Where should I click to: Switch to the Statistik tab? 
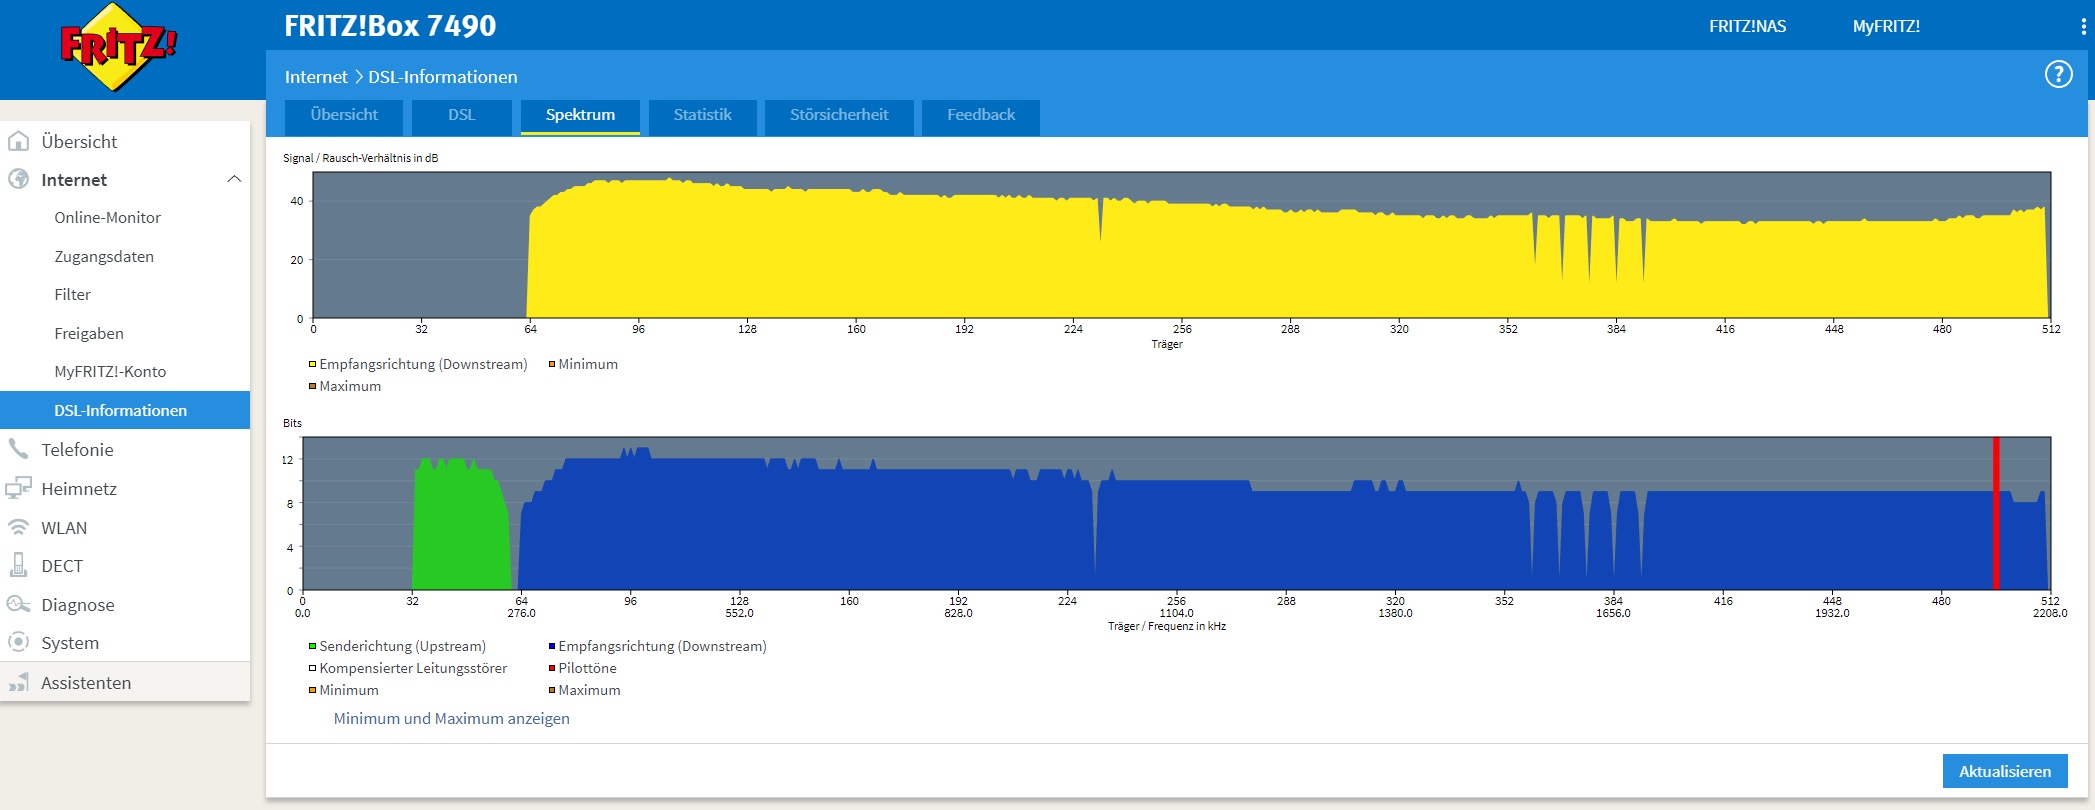tap(702, 116)
